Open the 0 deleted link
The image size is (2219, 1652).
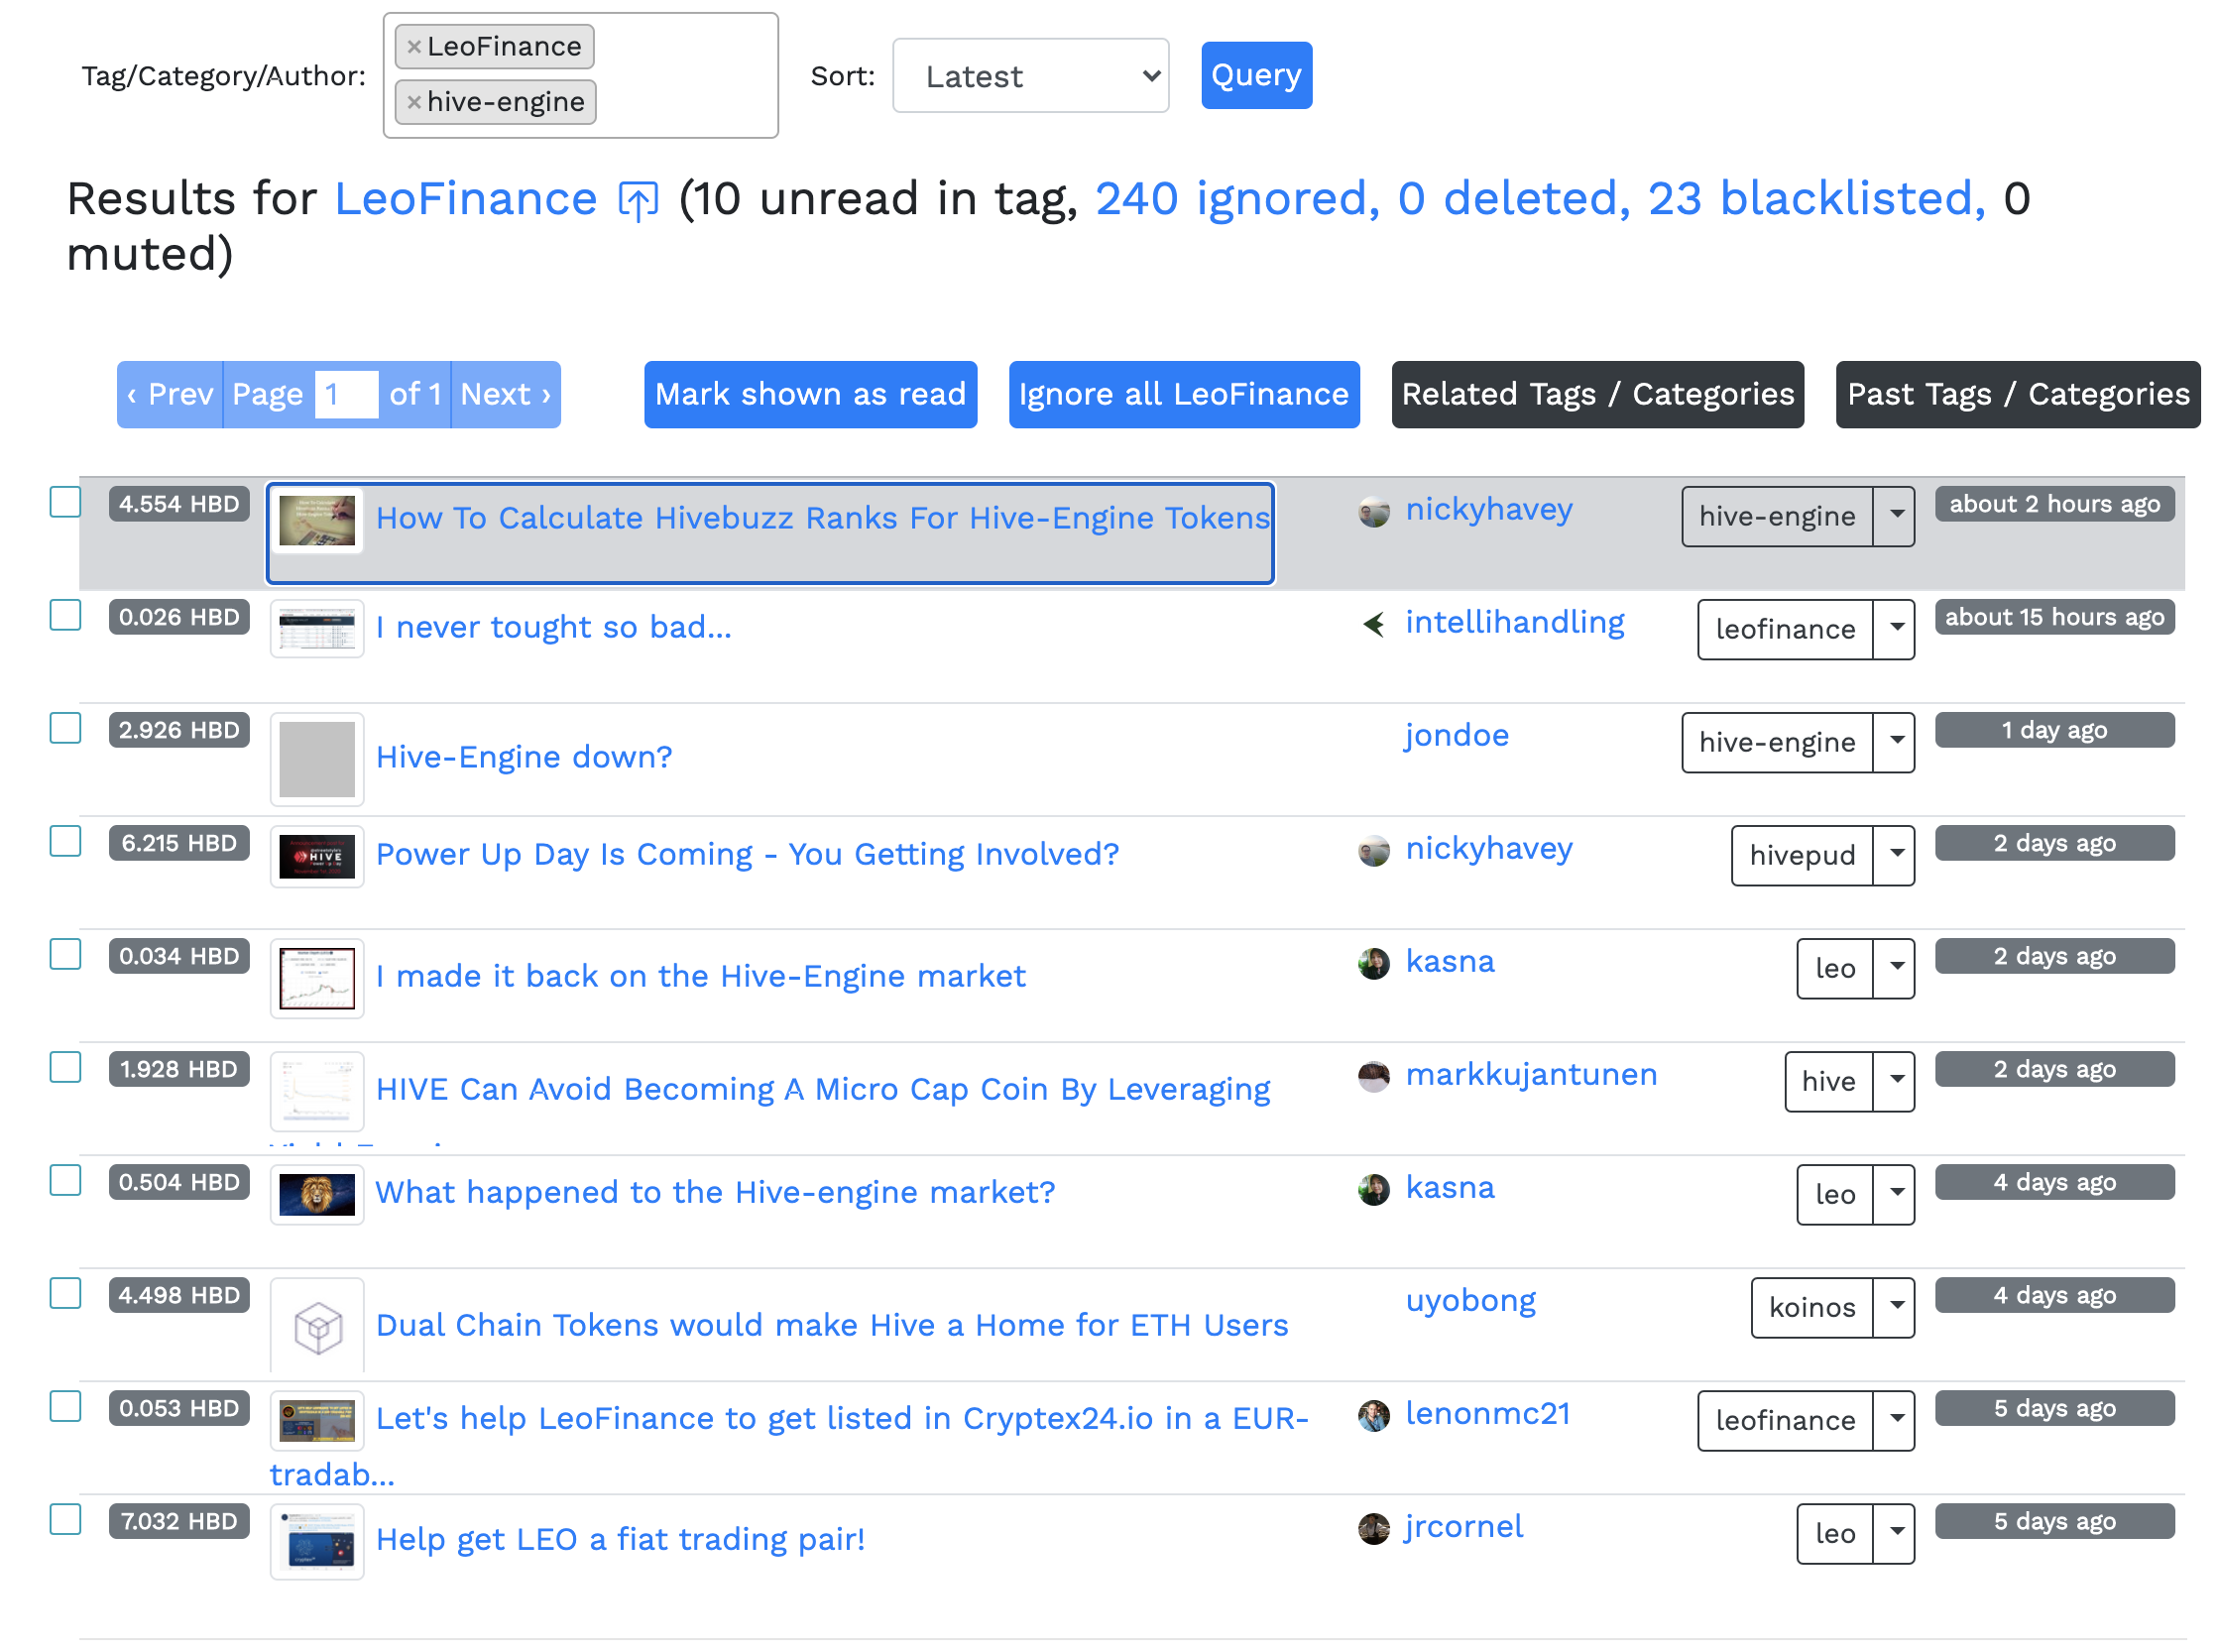tap(1512, 199)
